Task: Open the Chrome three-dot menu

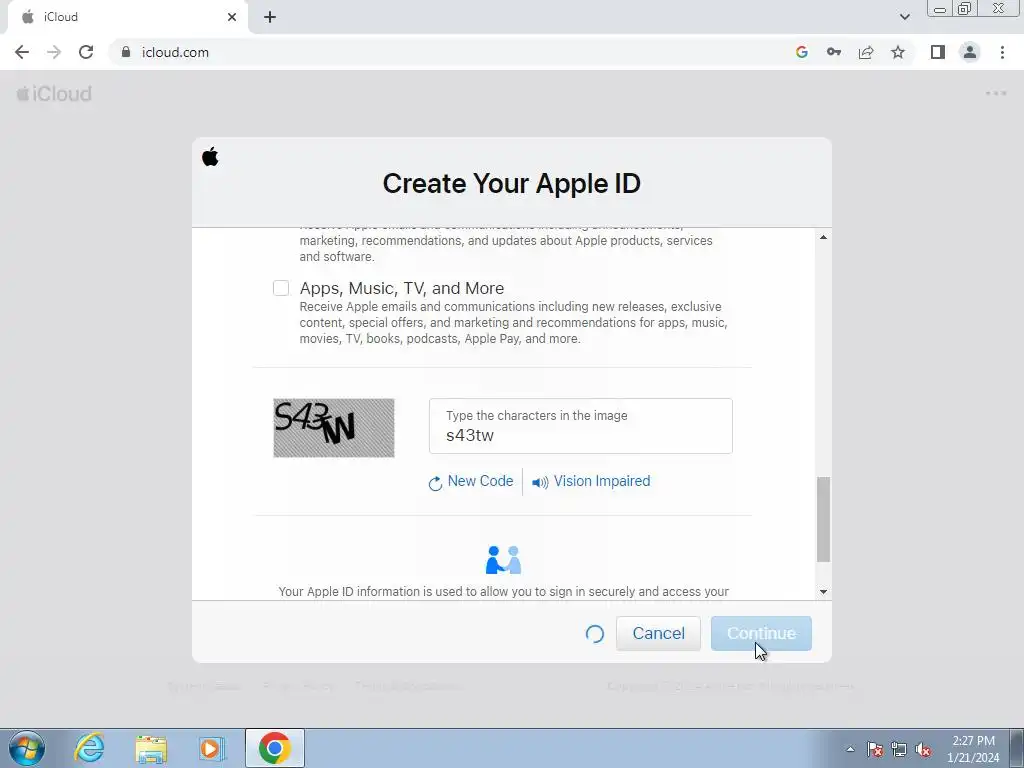Action: click(1002, 52)
